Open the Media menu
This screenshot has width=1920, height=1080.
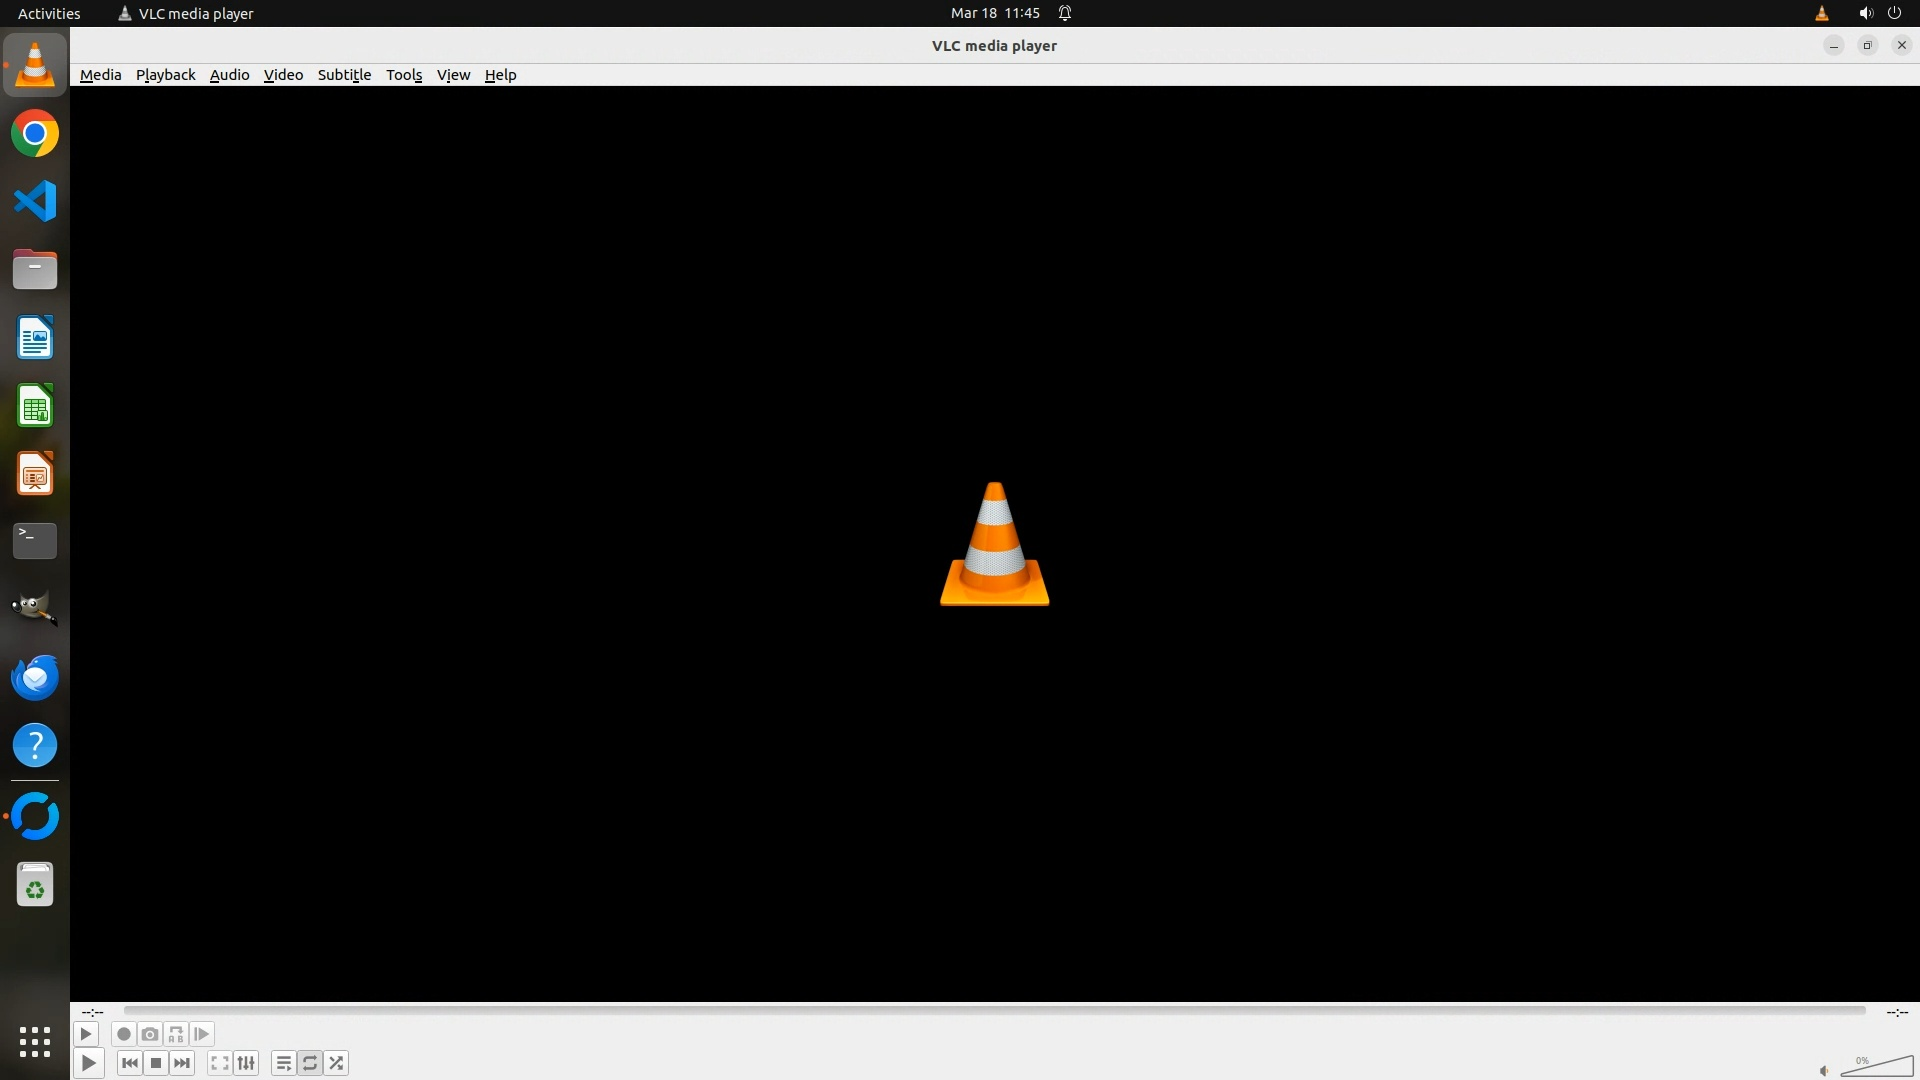point(100,75)
